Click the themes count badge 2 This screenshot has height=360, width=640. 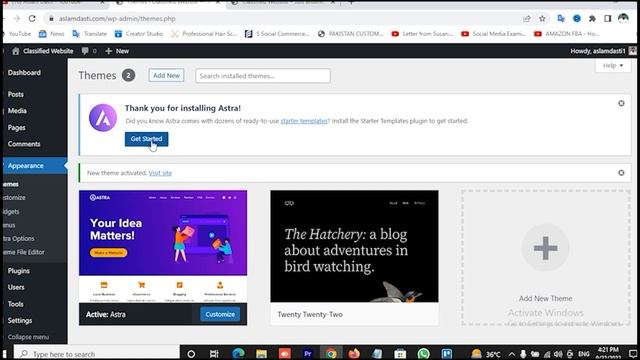[128, 76]
